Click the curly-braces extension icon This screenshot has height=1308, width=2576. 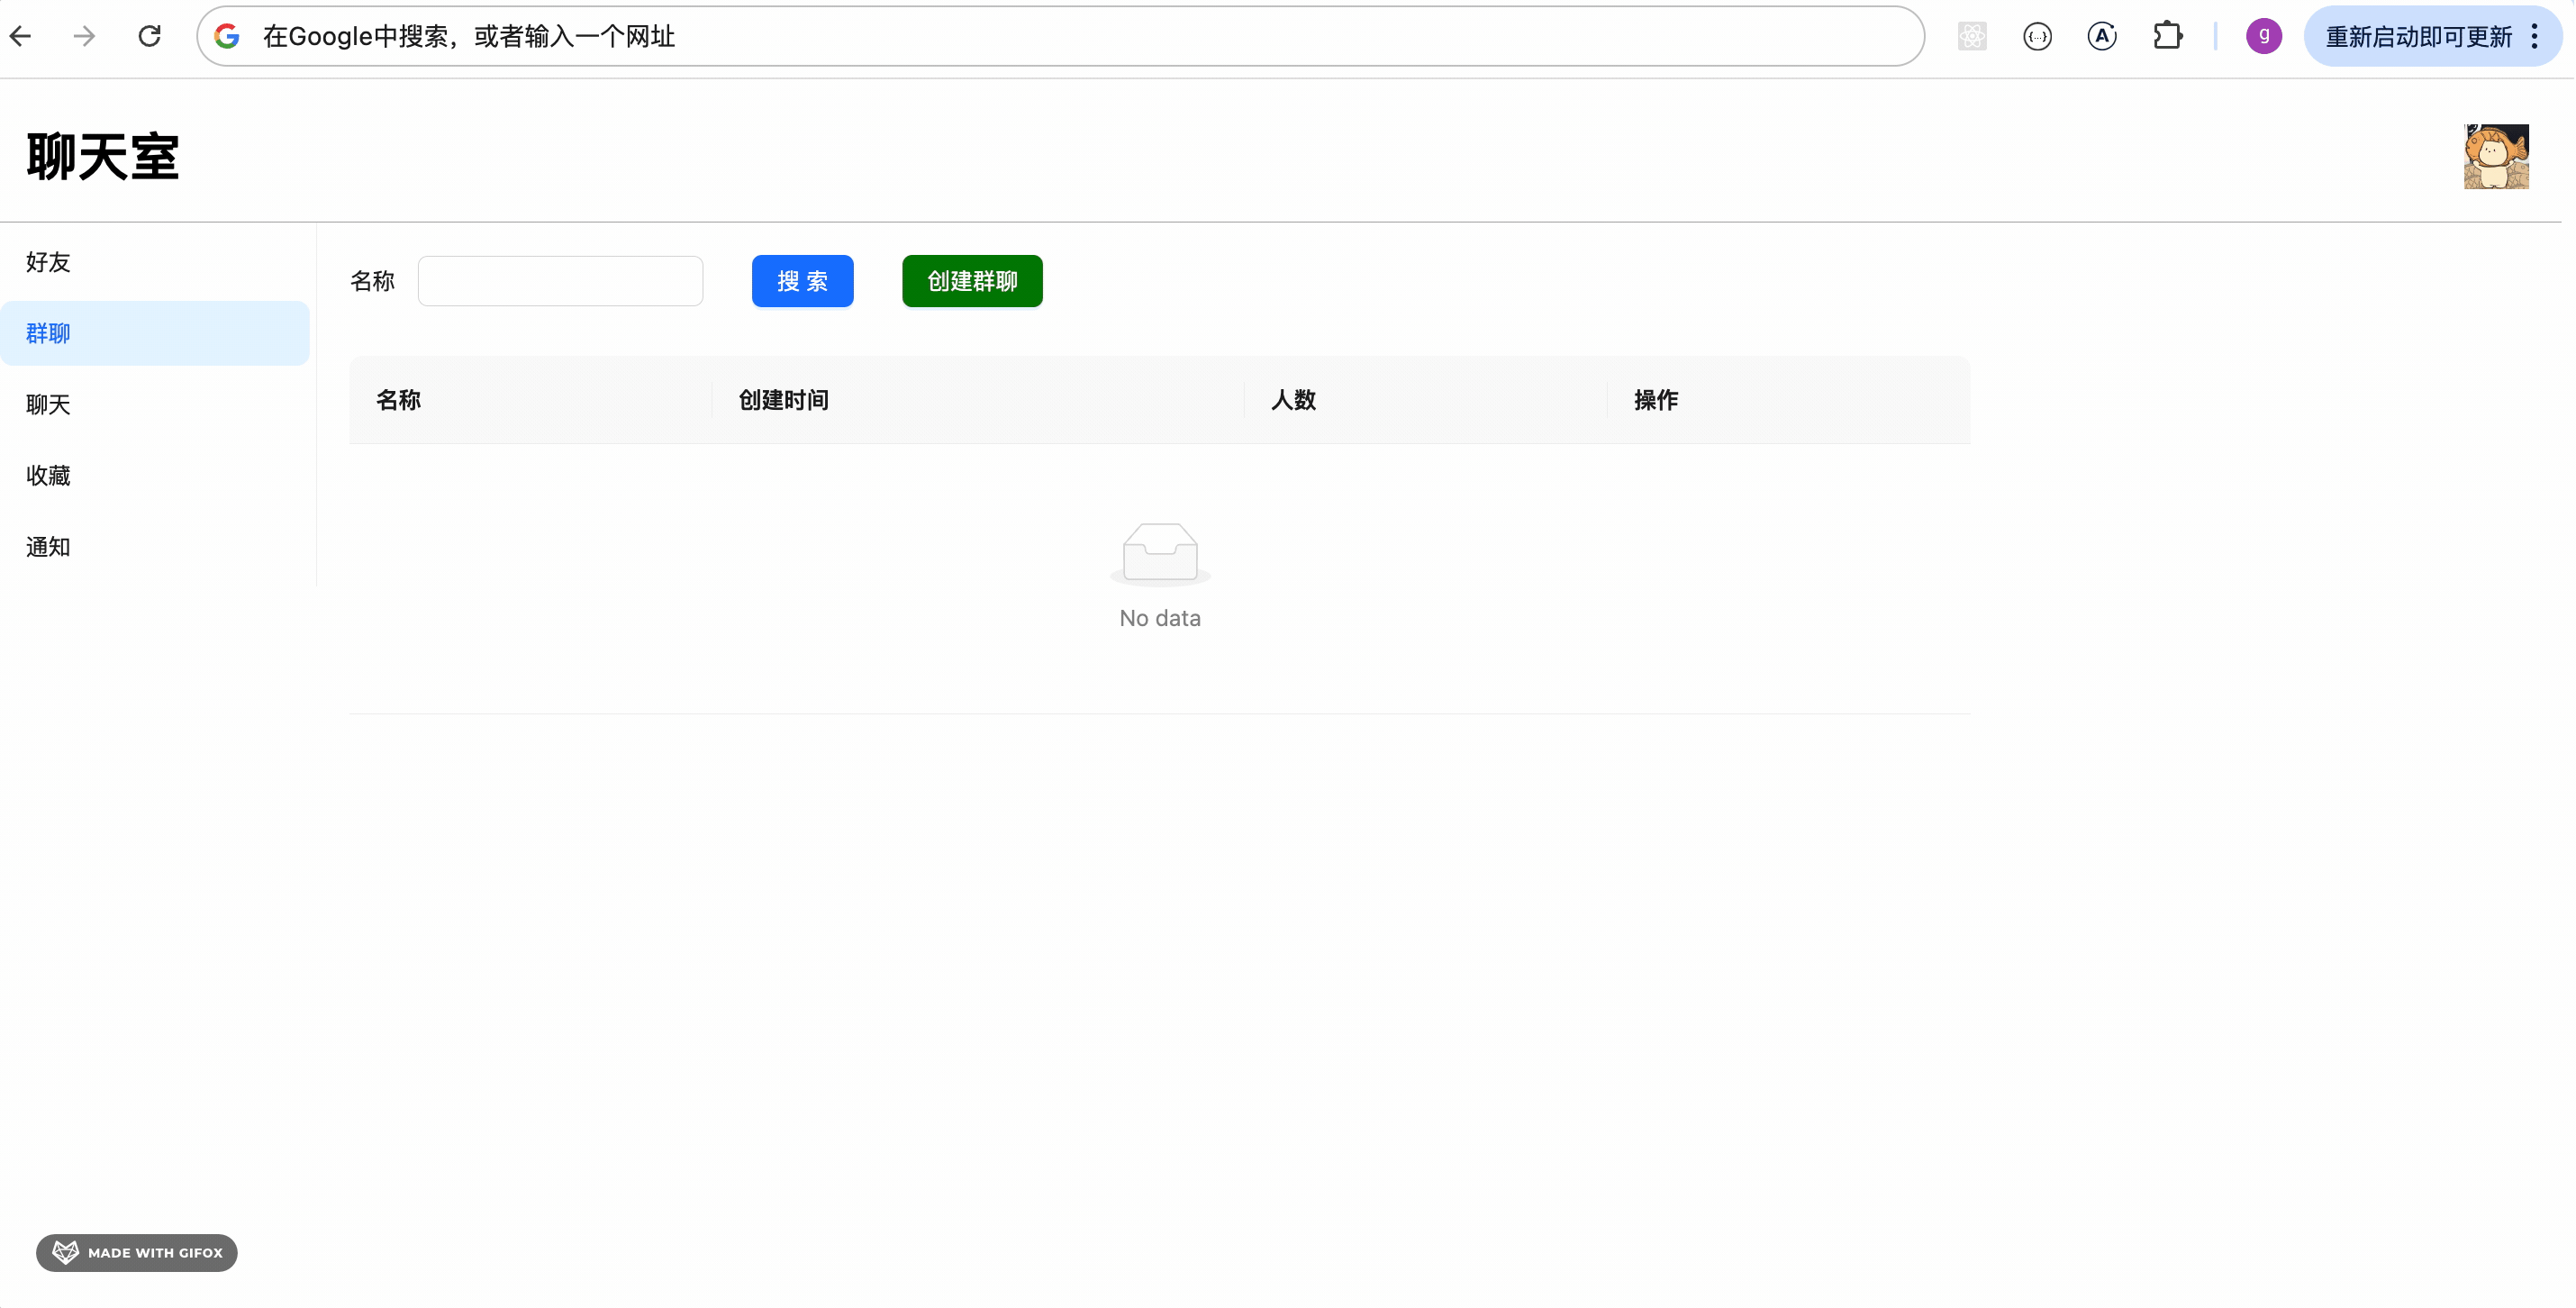pos(2037,37)
